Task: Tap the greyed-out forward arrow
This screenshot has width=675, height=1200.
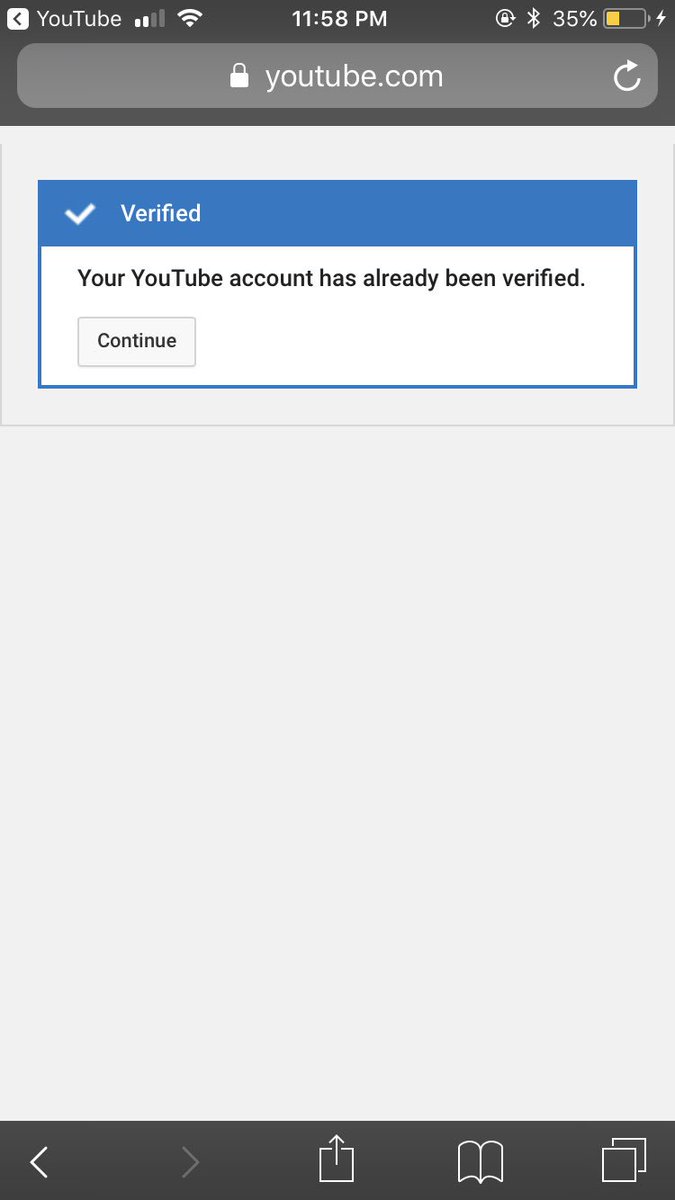Action: pos(190,1162)
